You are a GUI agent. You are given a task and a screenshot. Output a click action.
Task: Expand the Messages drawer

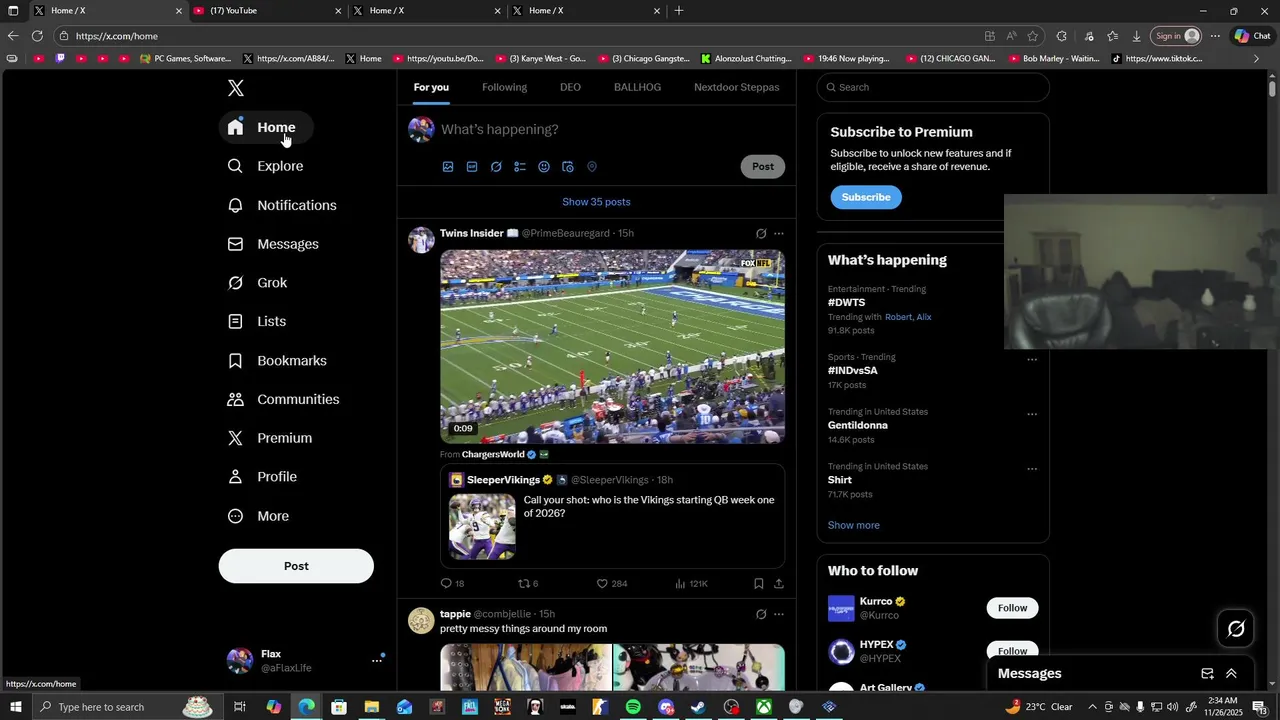pos(1231,674)
